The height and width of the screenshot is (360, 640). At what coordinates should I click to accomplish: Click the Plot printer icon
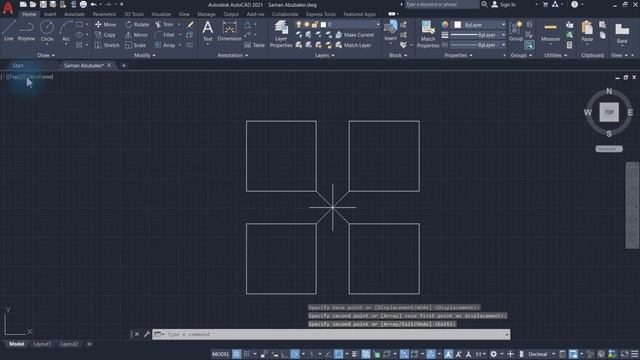coord(83,4)
